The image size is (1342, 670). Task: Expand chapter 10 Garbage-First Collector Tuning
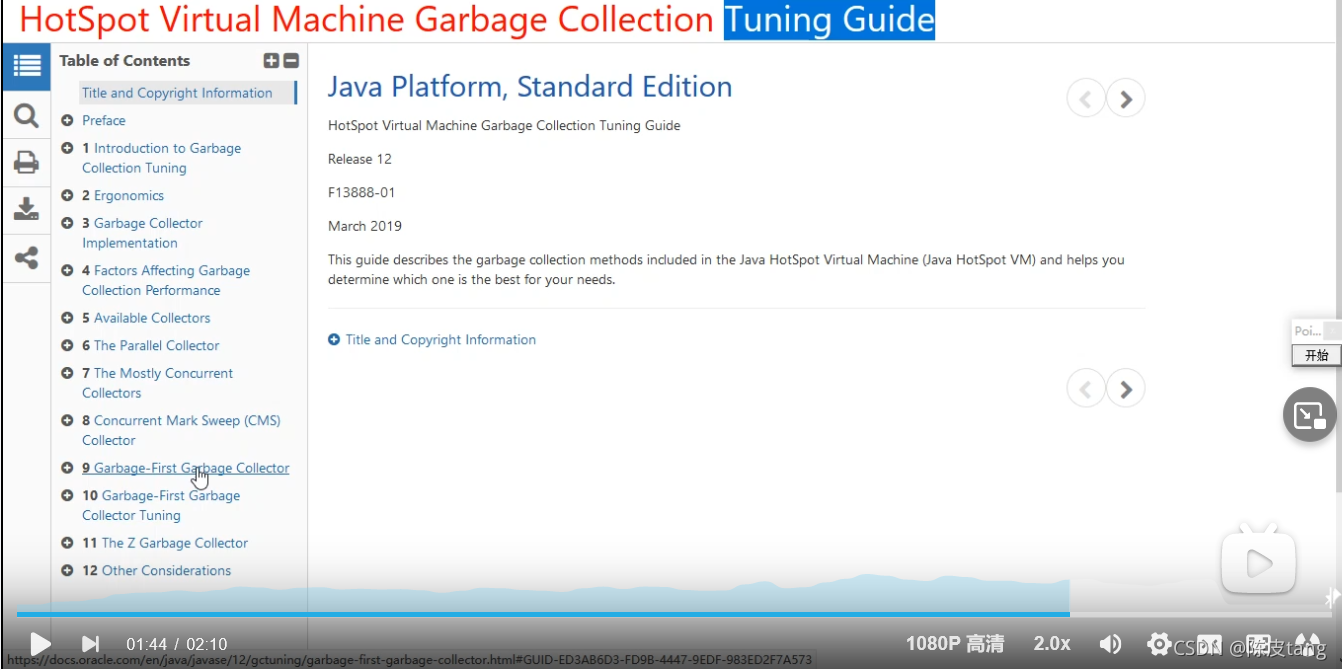tap(67, 496)
